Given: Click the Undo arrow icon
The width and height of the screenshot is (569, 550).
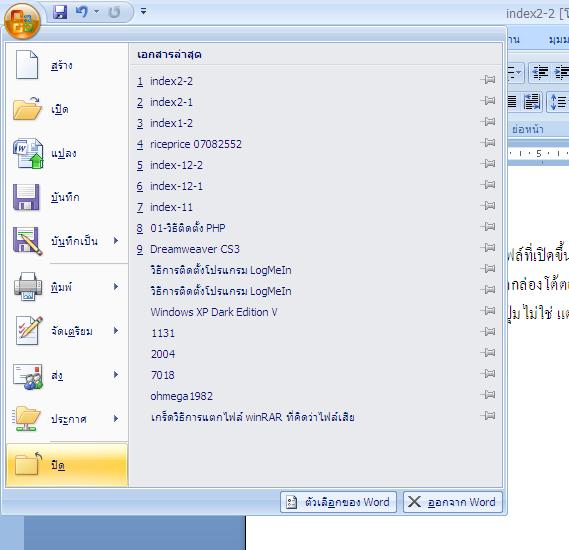Looking at the screenshot, I should pyautogui.click(x=82, y=12).
